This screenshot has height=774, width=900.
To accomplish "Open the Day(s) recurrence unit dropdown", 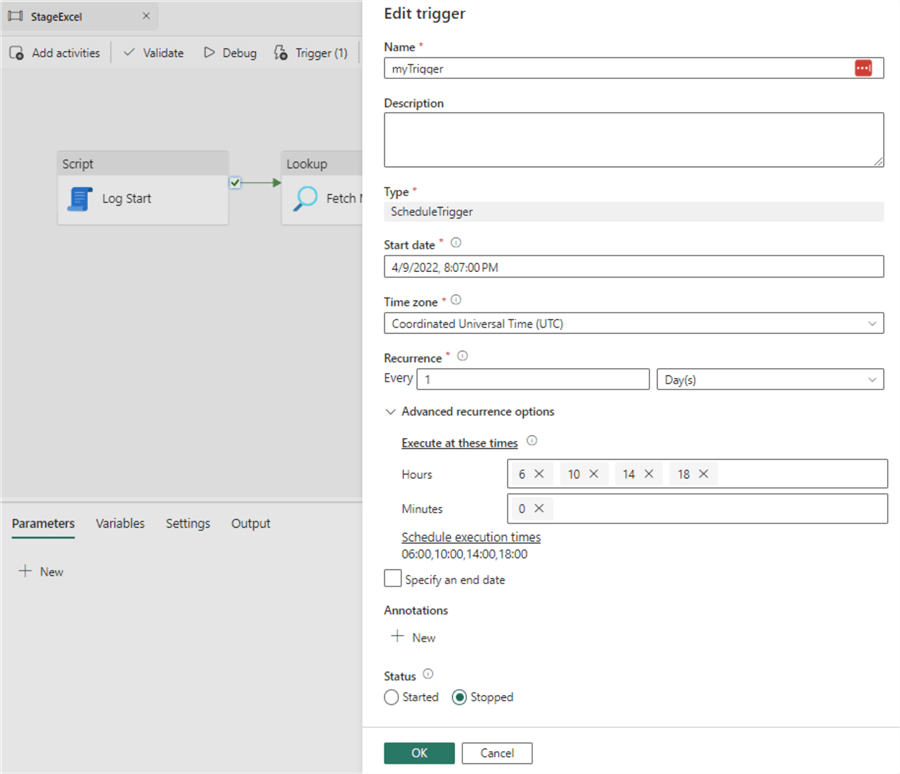I will (x=770, y=380).
